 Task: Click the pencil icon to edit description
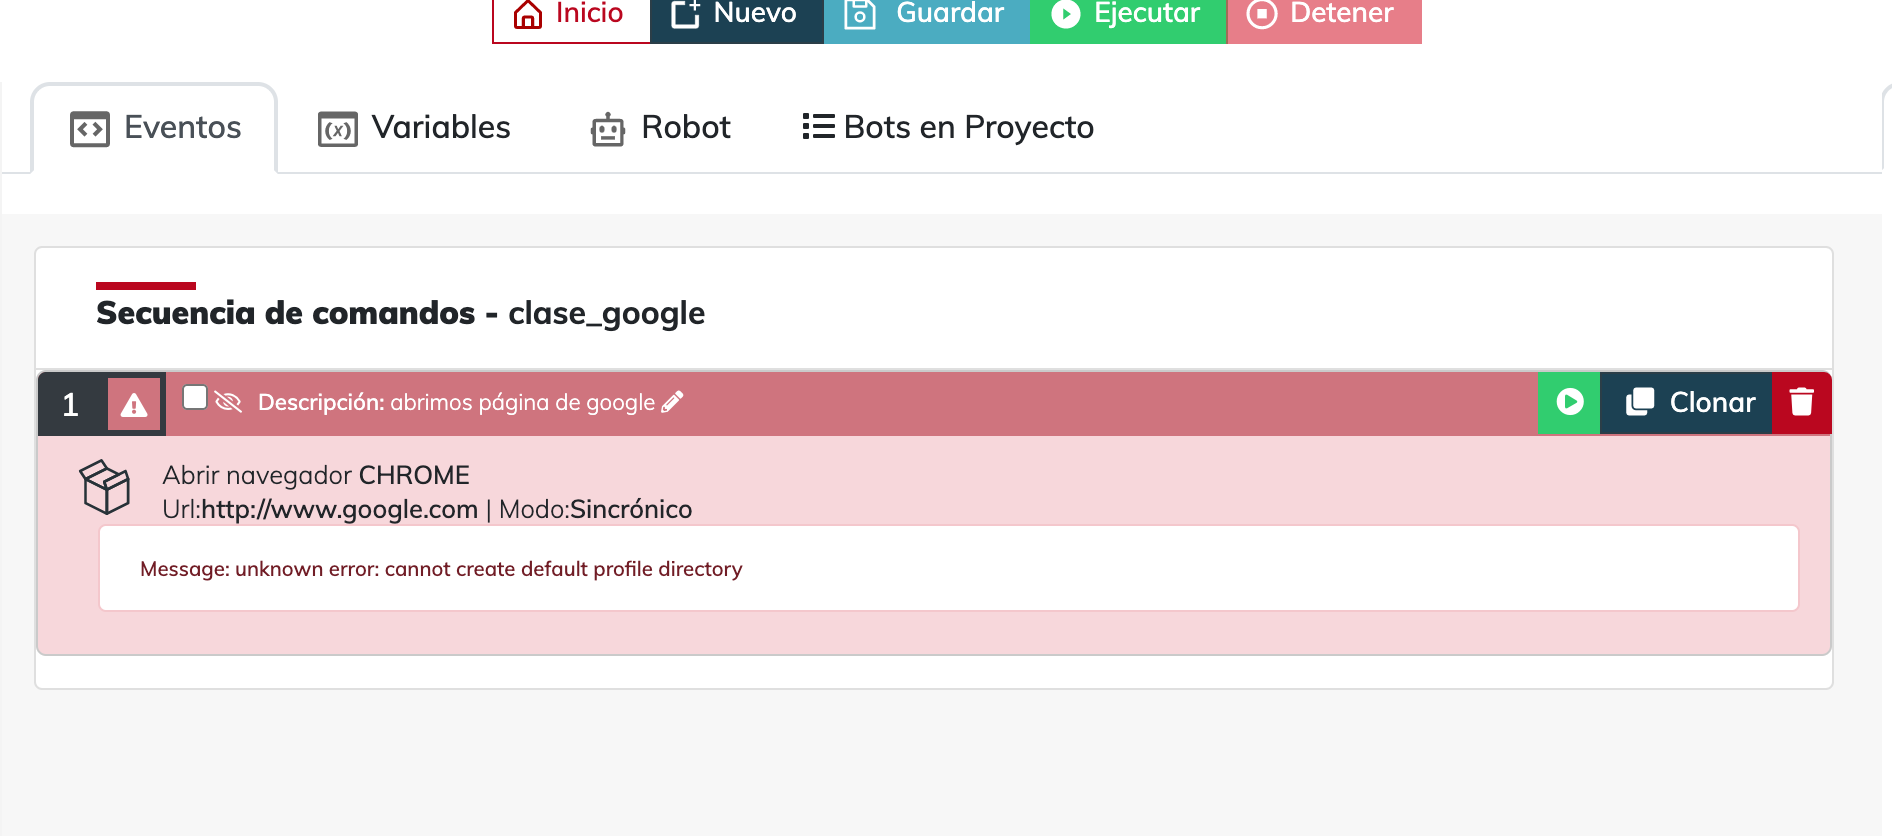(x=673, y=402)
